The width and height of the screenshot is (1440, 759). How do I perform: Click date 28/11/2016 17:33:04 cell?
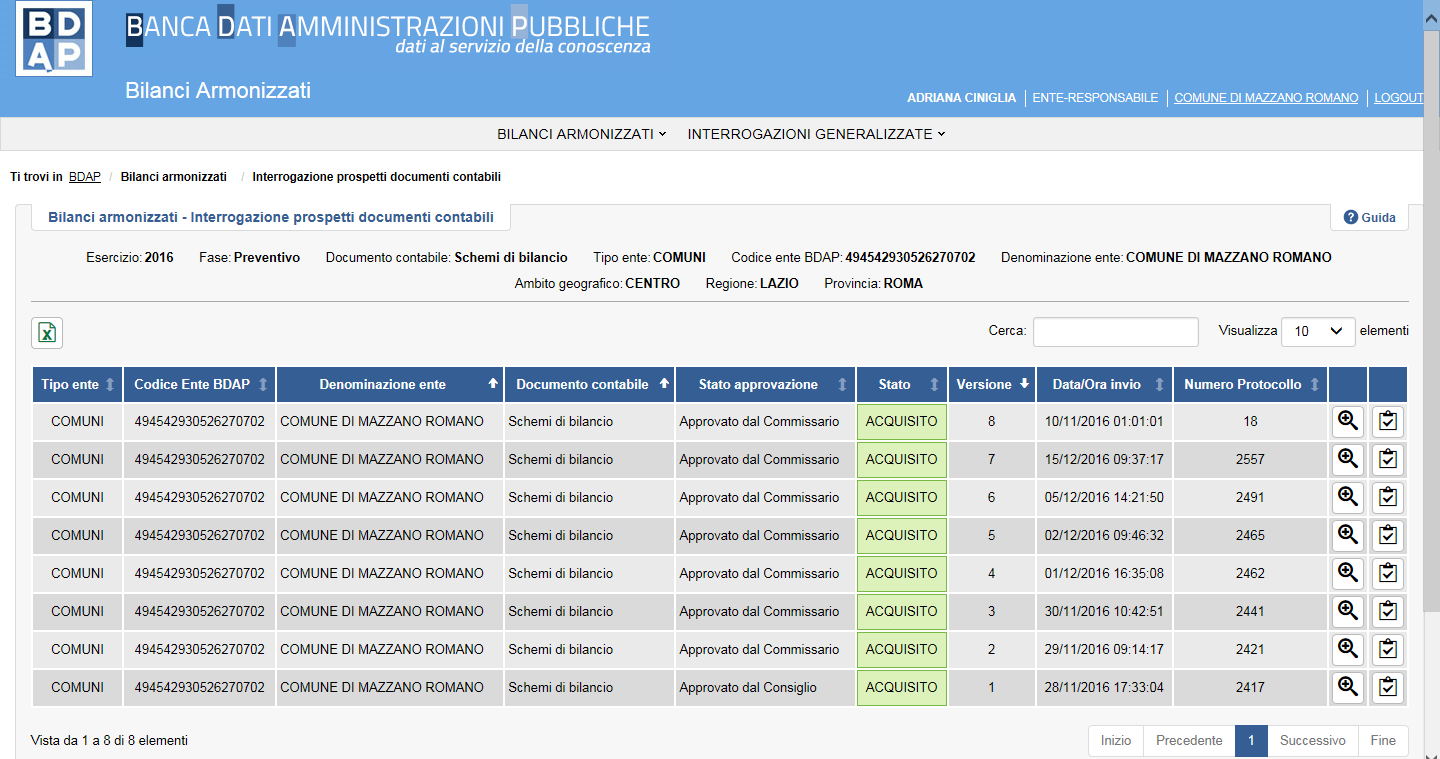(1104, 688)
